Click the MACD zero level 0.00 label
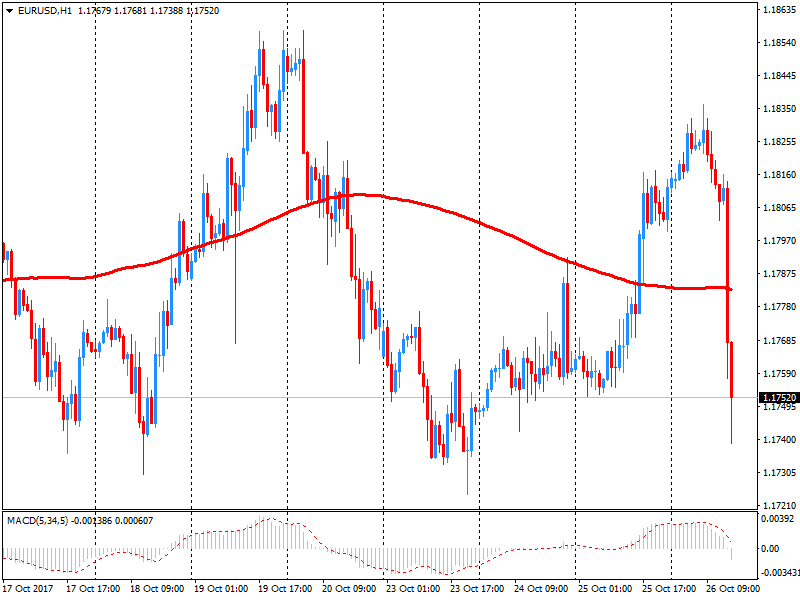800x600 pixels. [770, 549]
